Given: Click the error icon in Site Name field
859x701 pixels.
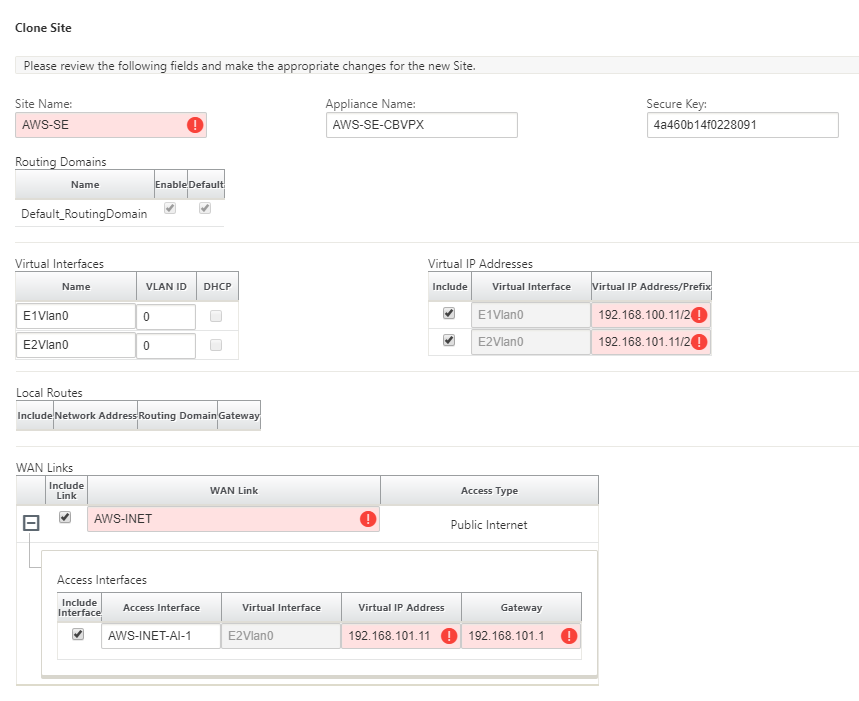Looking at the screenshot, I should click(195, 125).
